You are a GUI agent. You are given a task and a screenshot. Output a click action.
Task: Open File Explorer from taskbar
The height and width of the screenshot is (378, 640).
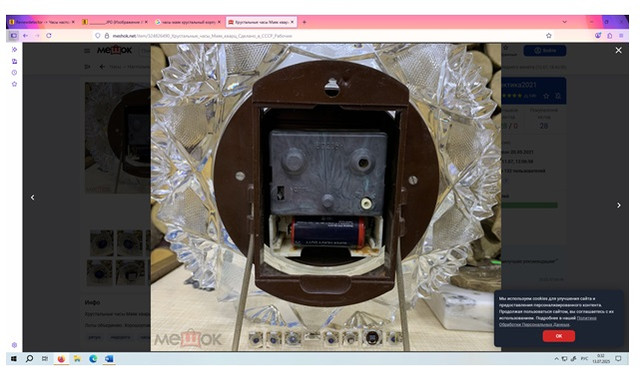(77, 359)
